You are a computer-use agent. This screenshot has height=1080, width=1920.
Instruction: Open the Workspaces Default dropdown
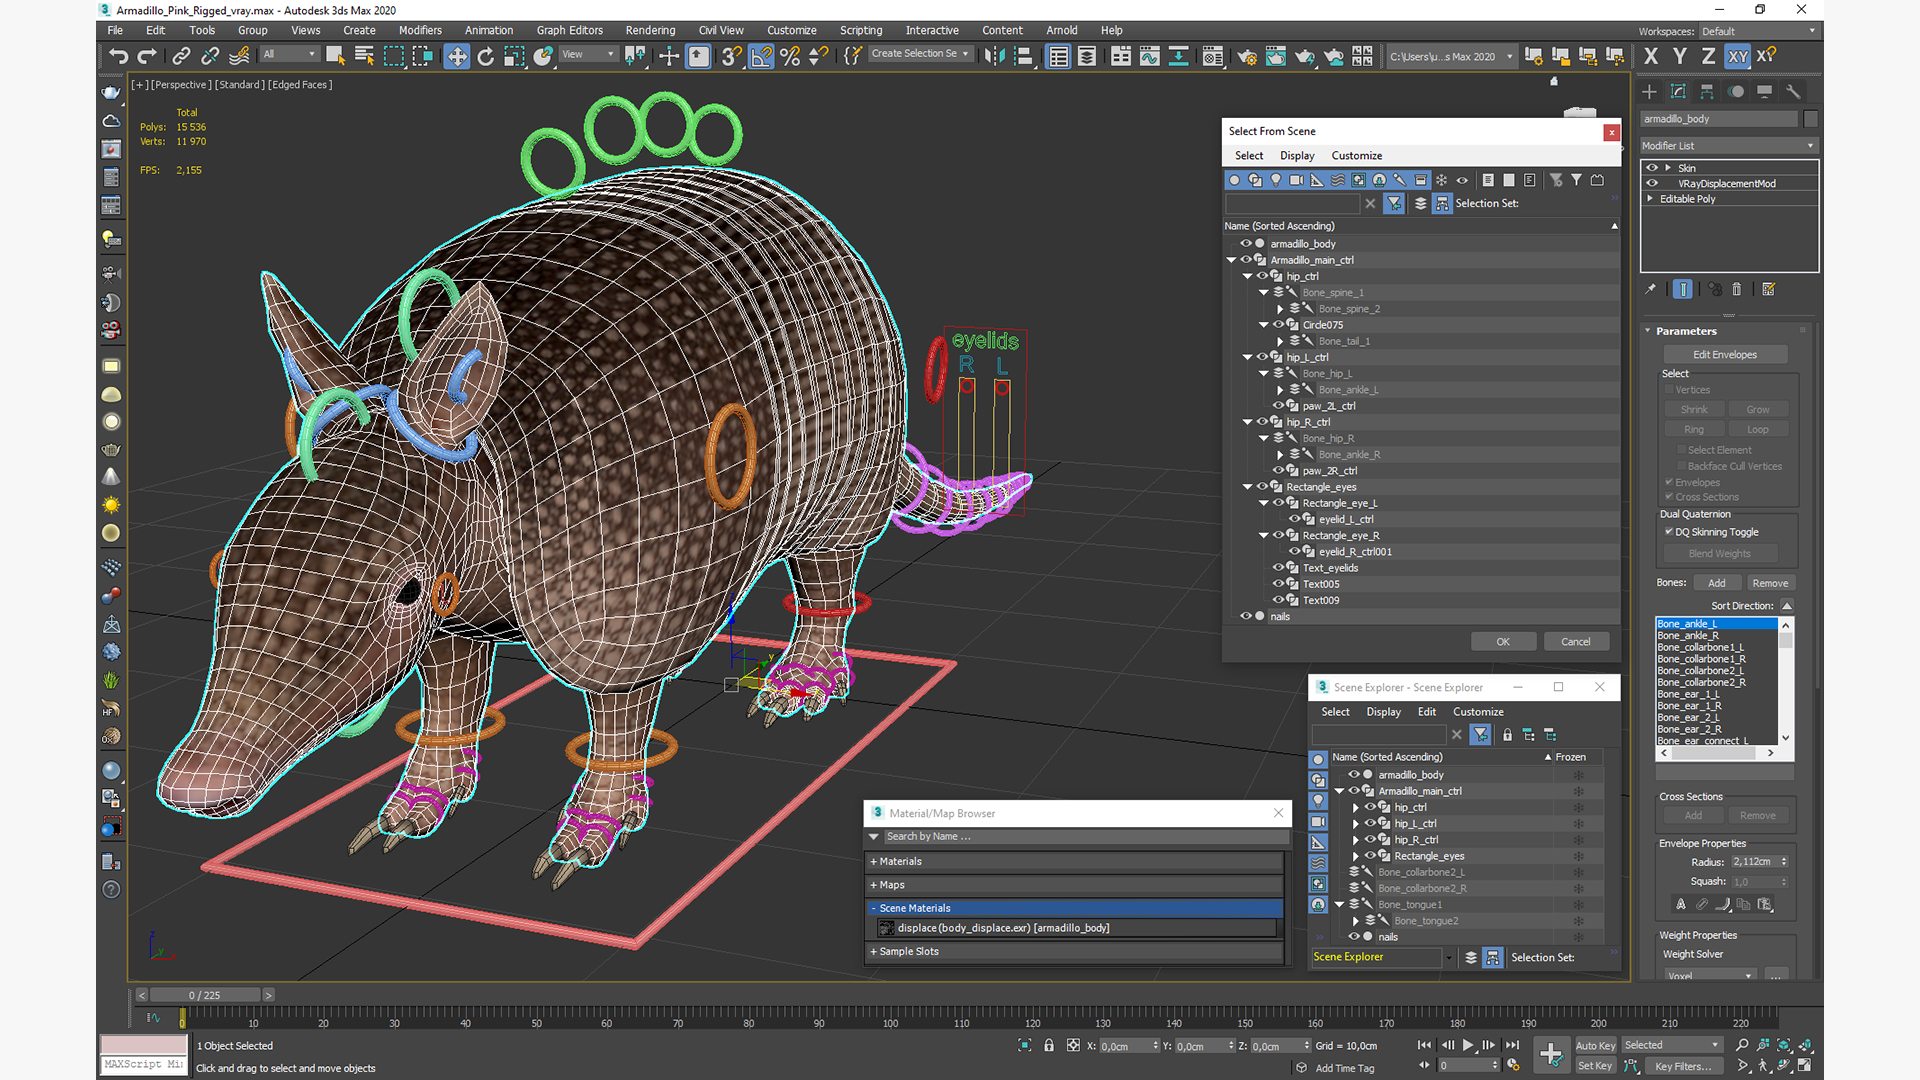pos(1758,31)
